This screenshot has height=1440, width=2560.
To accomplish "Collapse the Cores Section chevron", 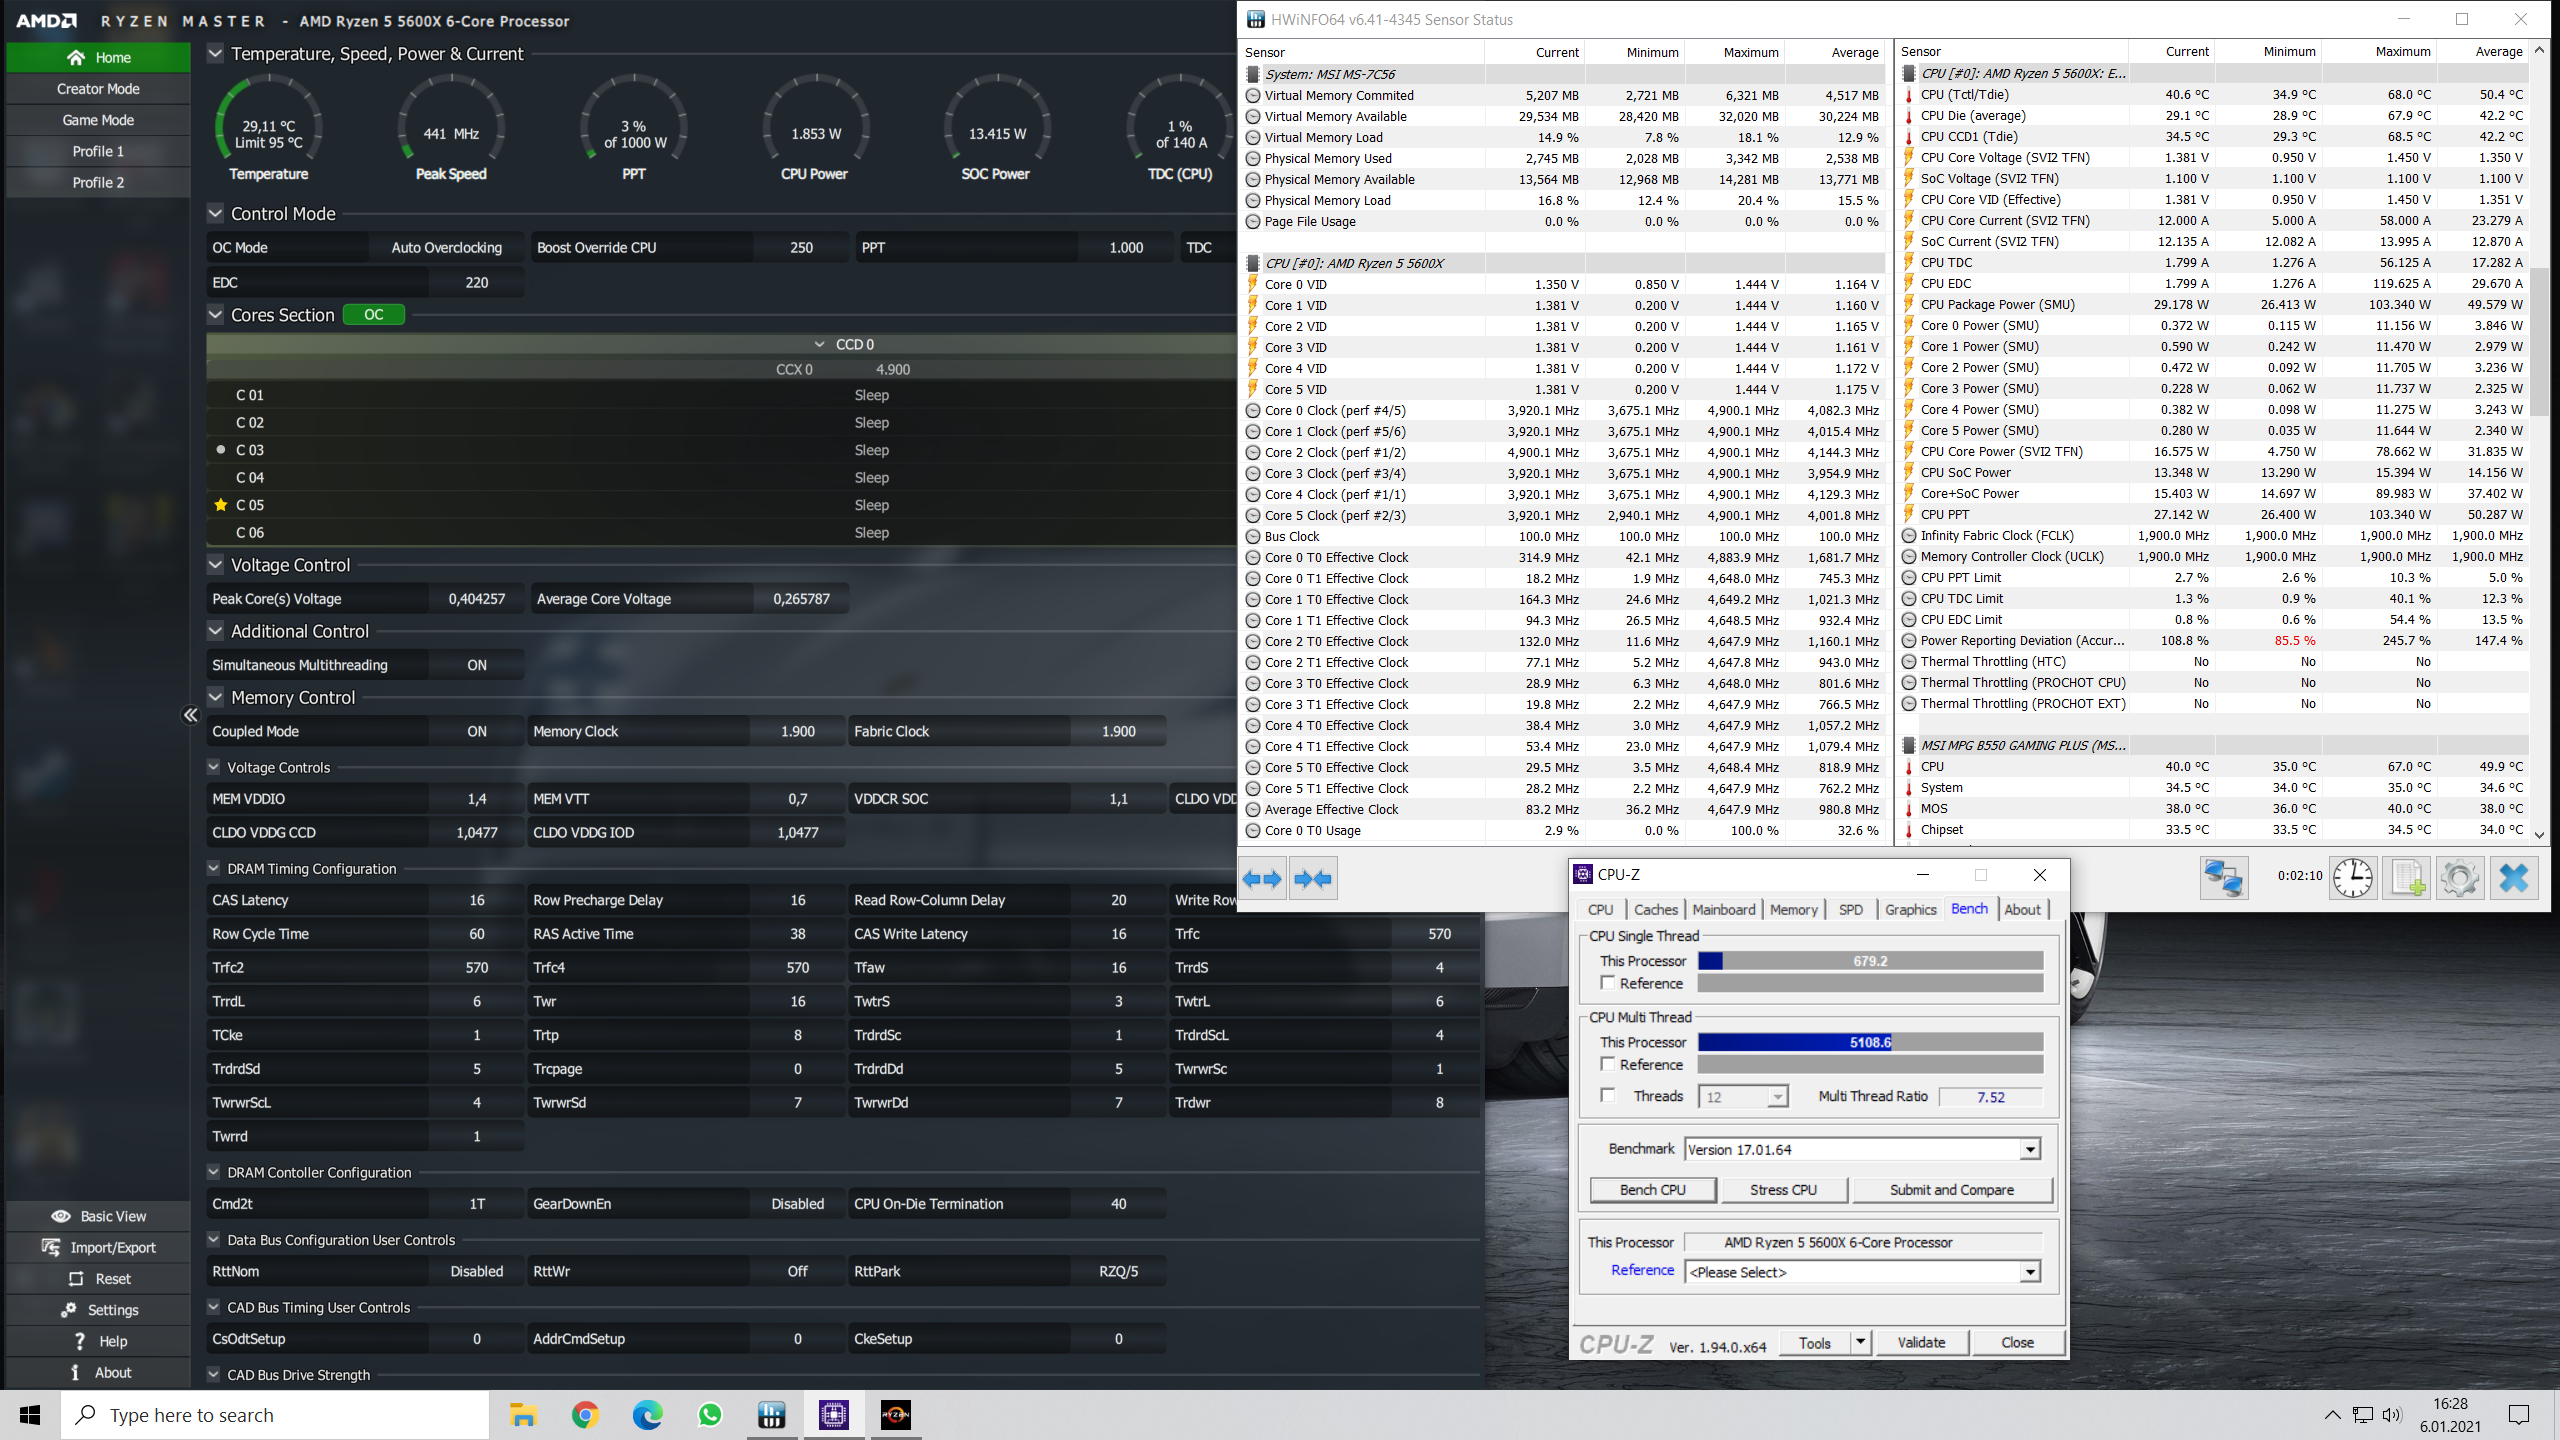I will (215, 315).
